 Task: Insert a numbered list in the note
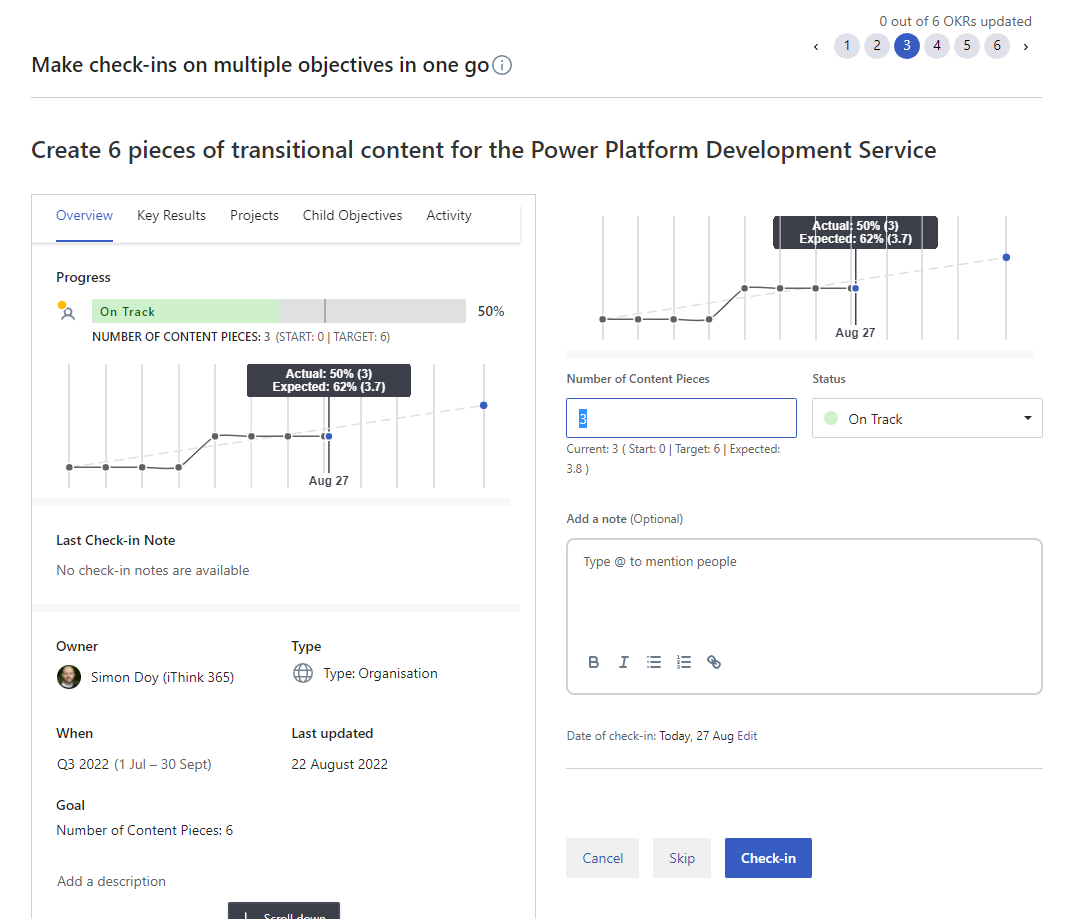(x=684, y=662)
